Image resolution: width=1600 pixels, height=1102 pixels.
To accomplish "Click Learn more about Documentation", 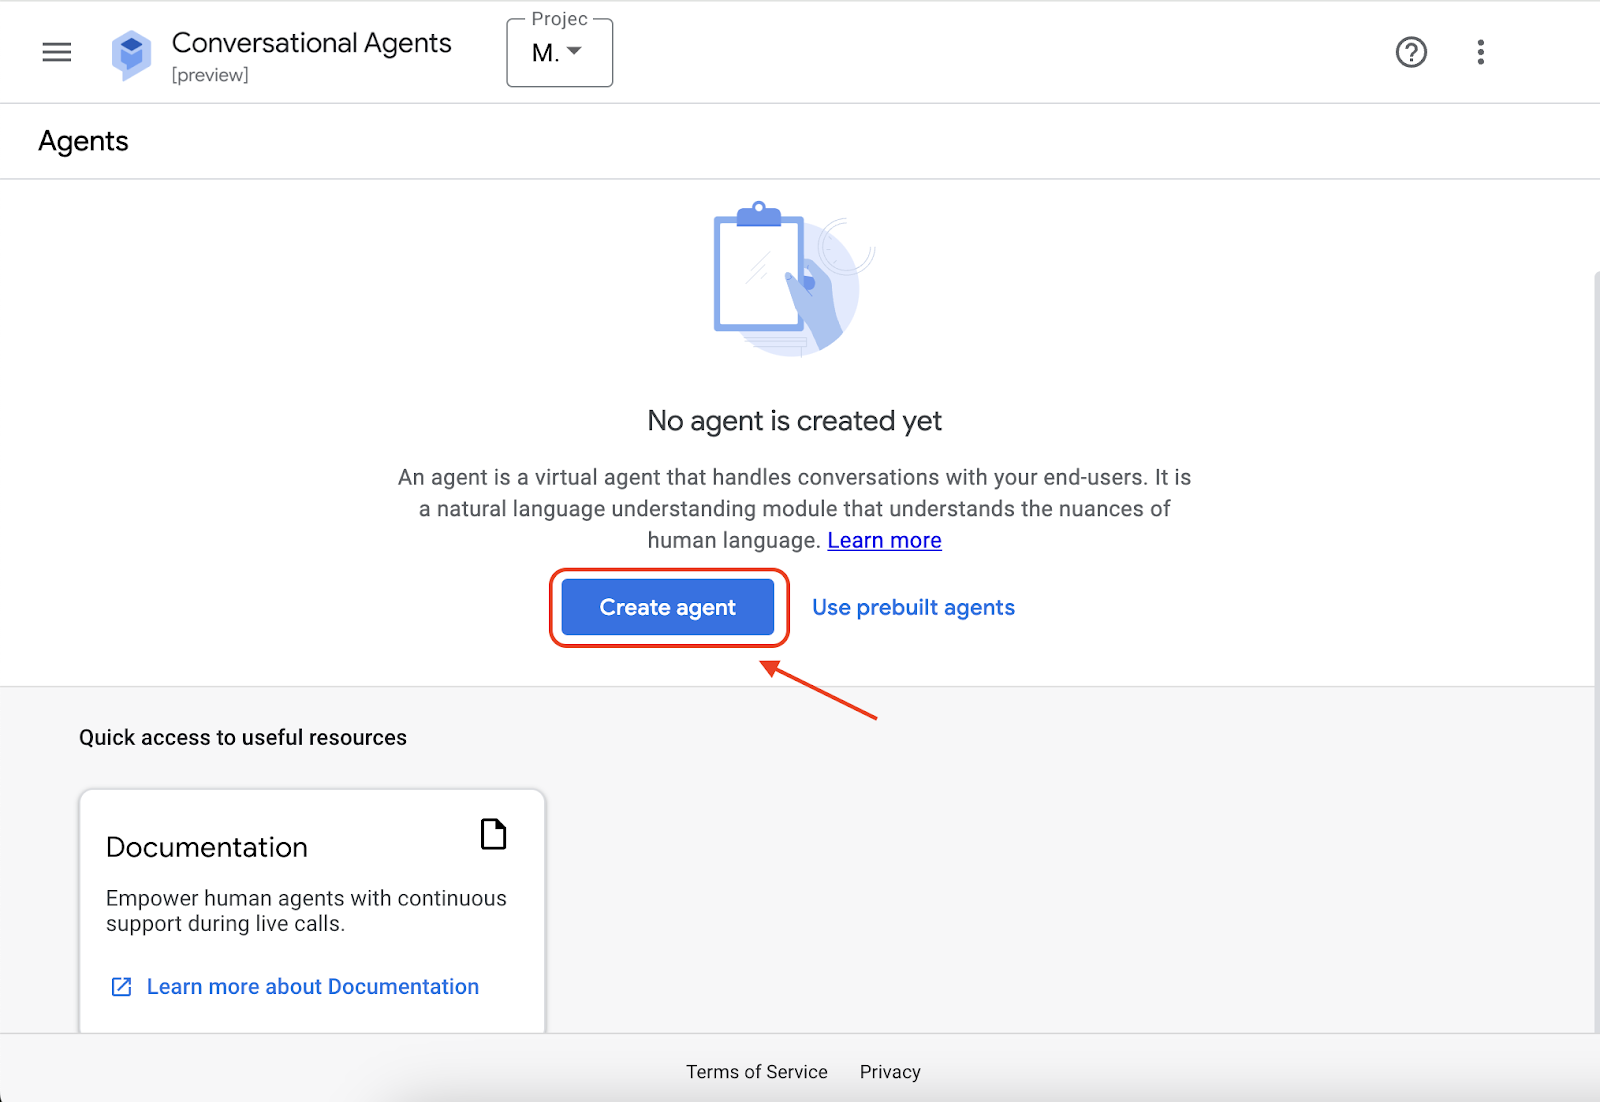I will [312, 986].
